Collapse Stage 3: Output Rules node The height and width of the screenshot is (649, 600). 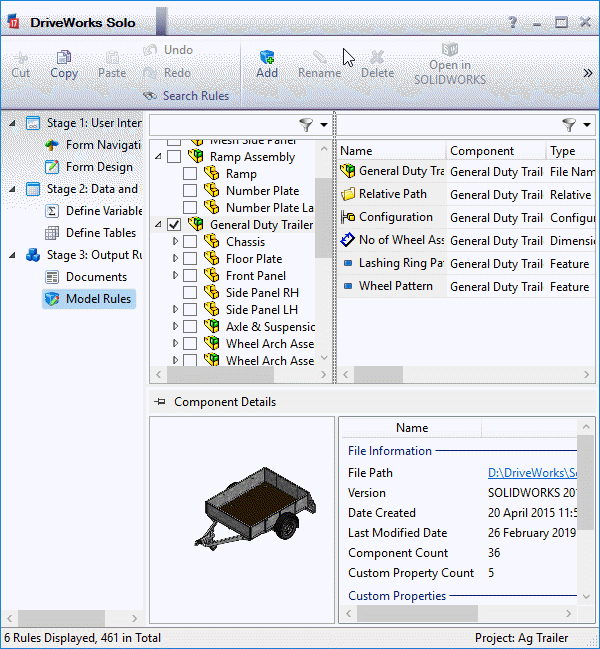[12, 255]
